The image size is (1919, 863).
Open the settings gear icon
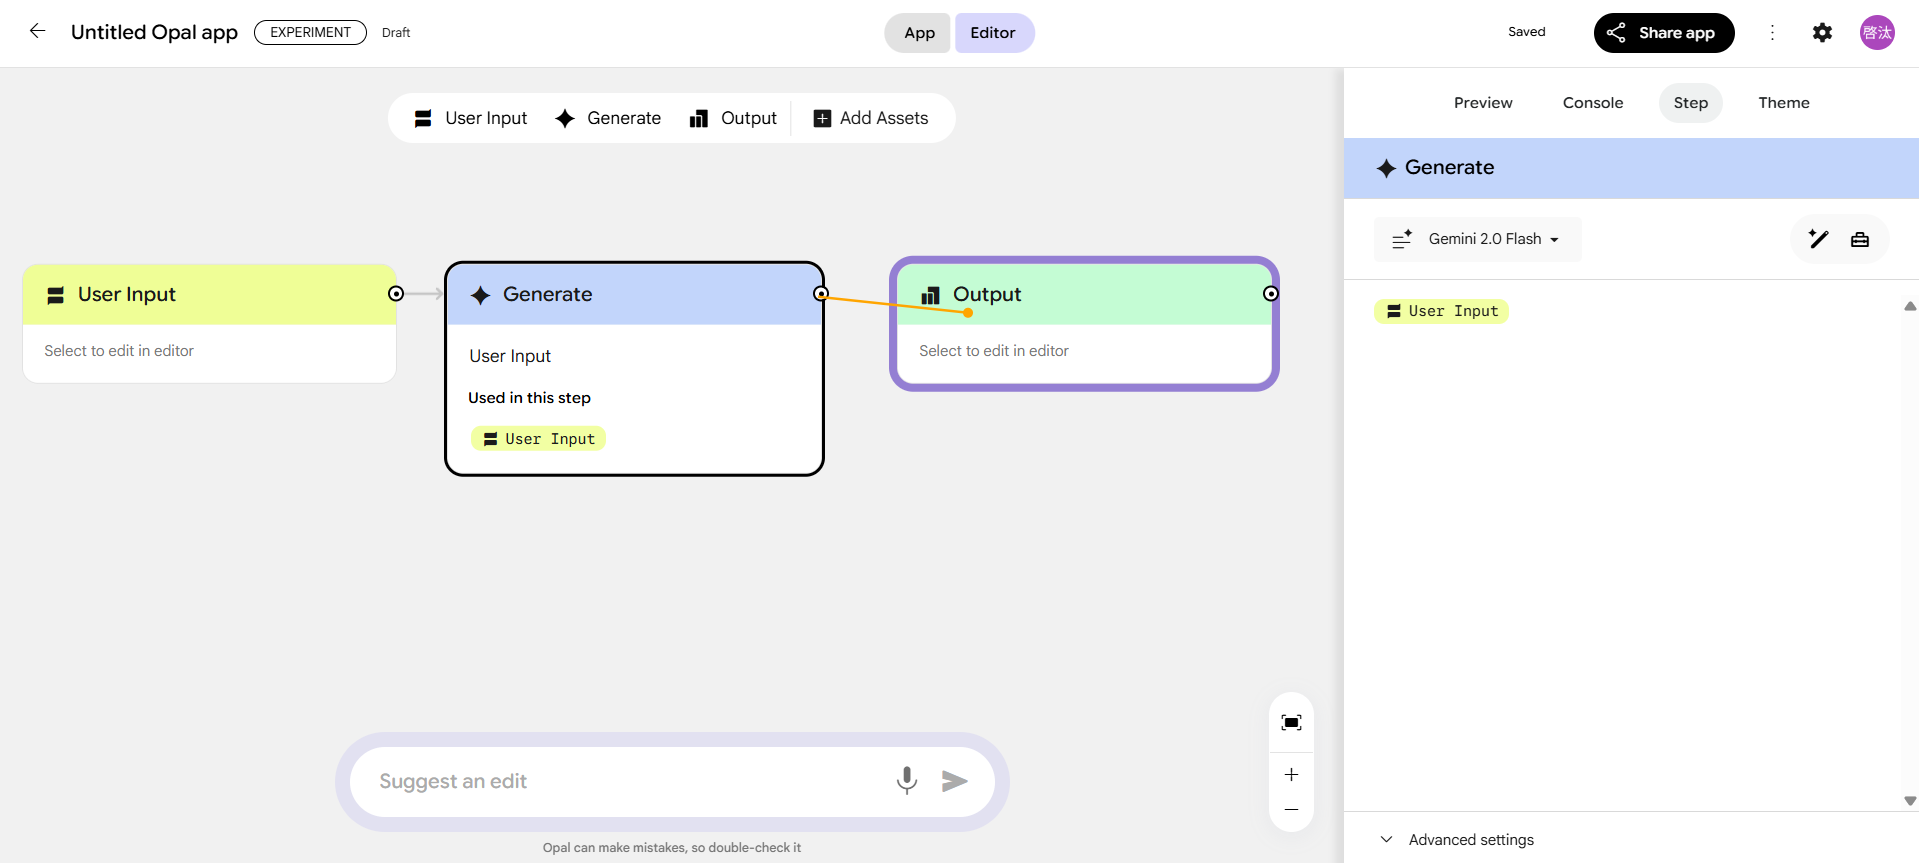(x=1822, y=33)
